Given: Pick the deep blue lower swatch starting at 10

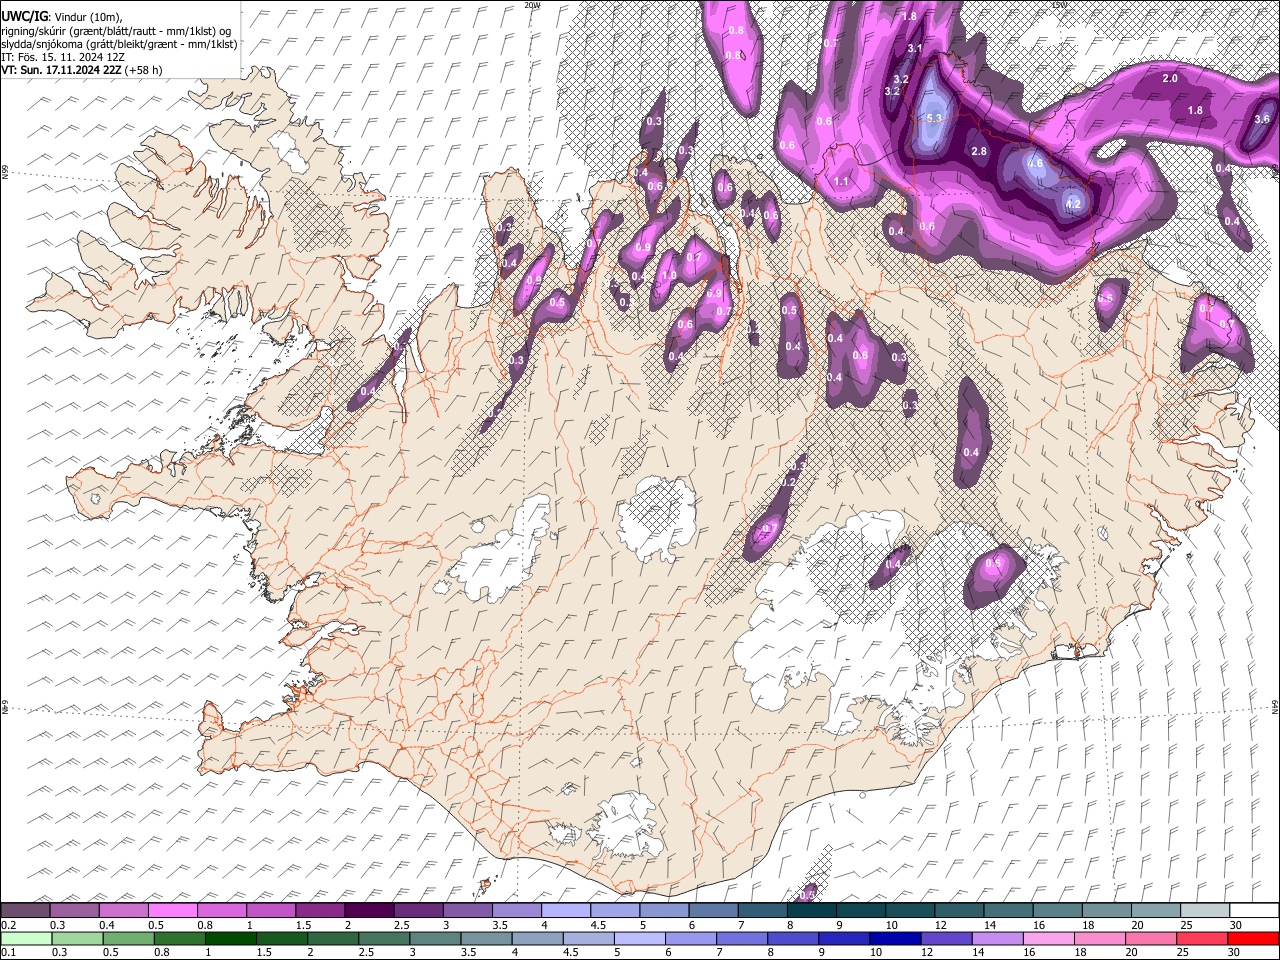Looking at the screenshot, I should [895, 938].
